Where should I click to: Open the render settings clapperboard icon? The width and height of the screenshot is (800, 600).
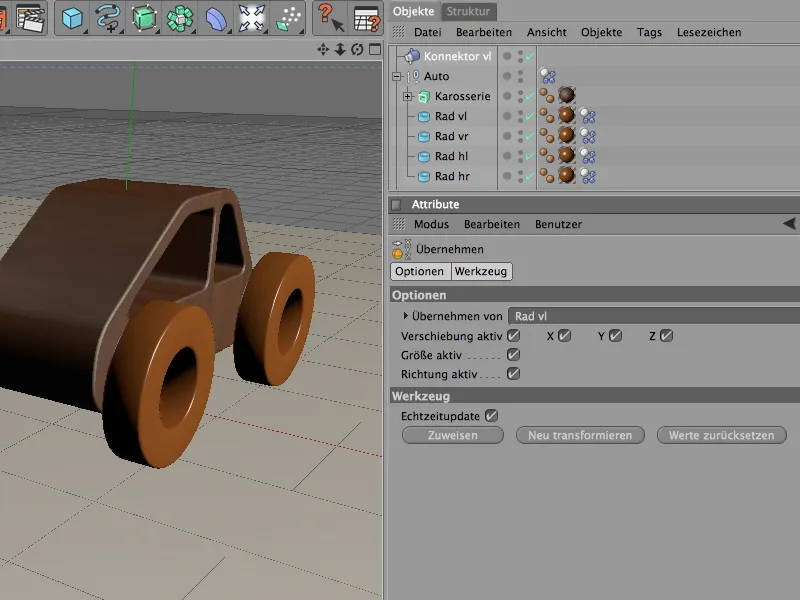(30, 18)
